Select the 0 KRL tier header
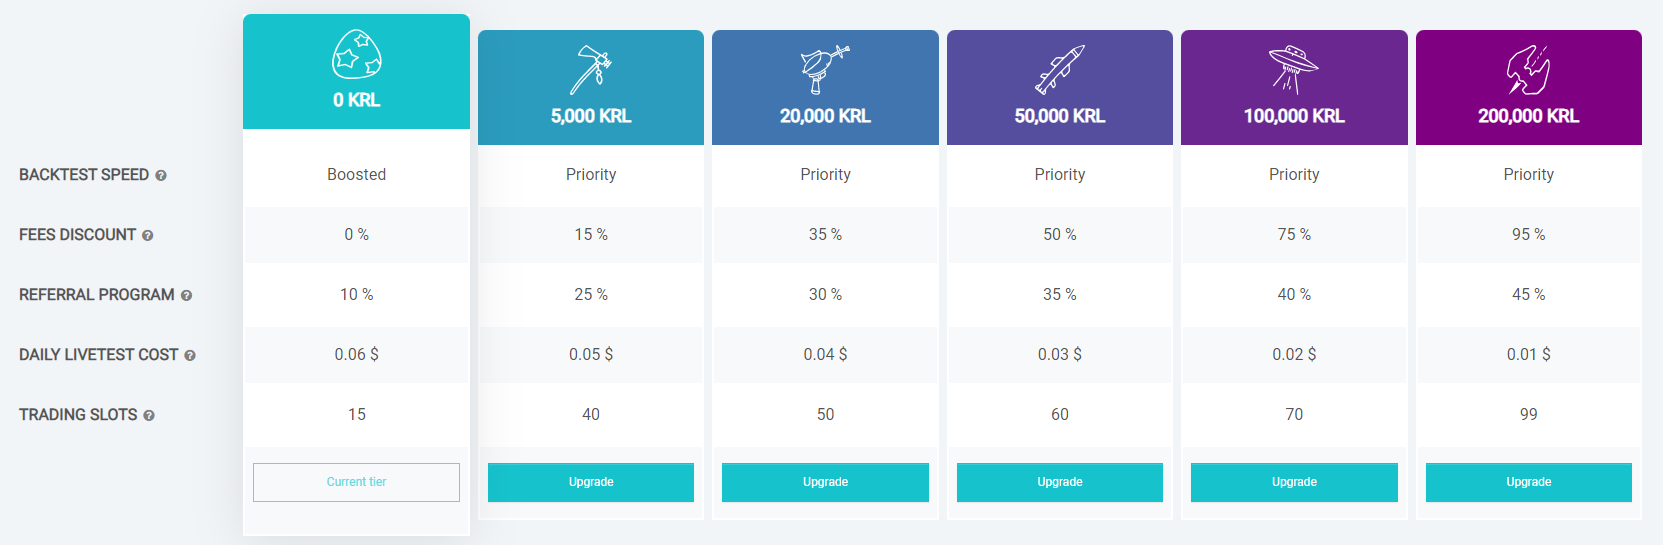 coord(356,71)
